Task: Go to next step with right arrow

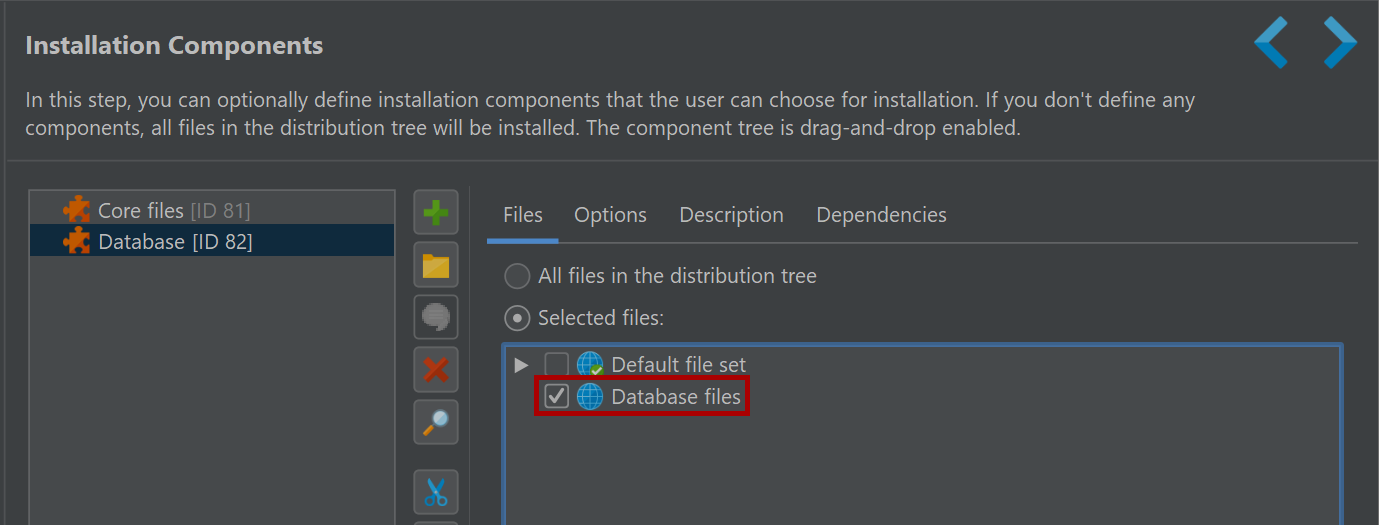Action: click(x=1340, y=42)
